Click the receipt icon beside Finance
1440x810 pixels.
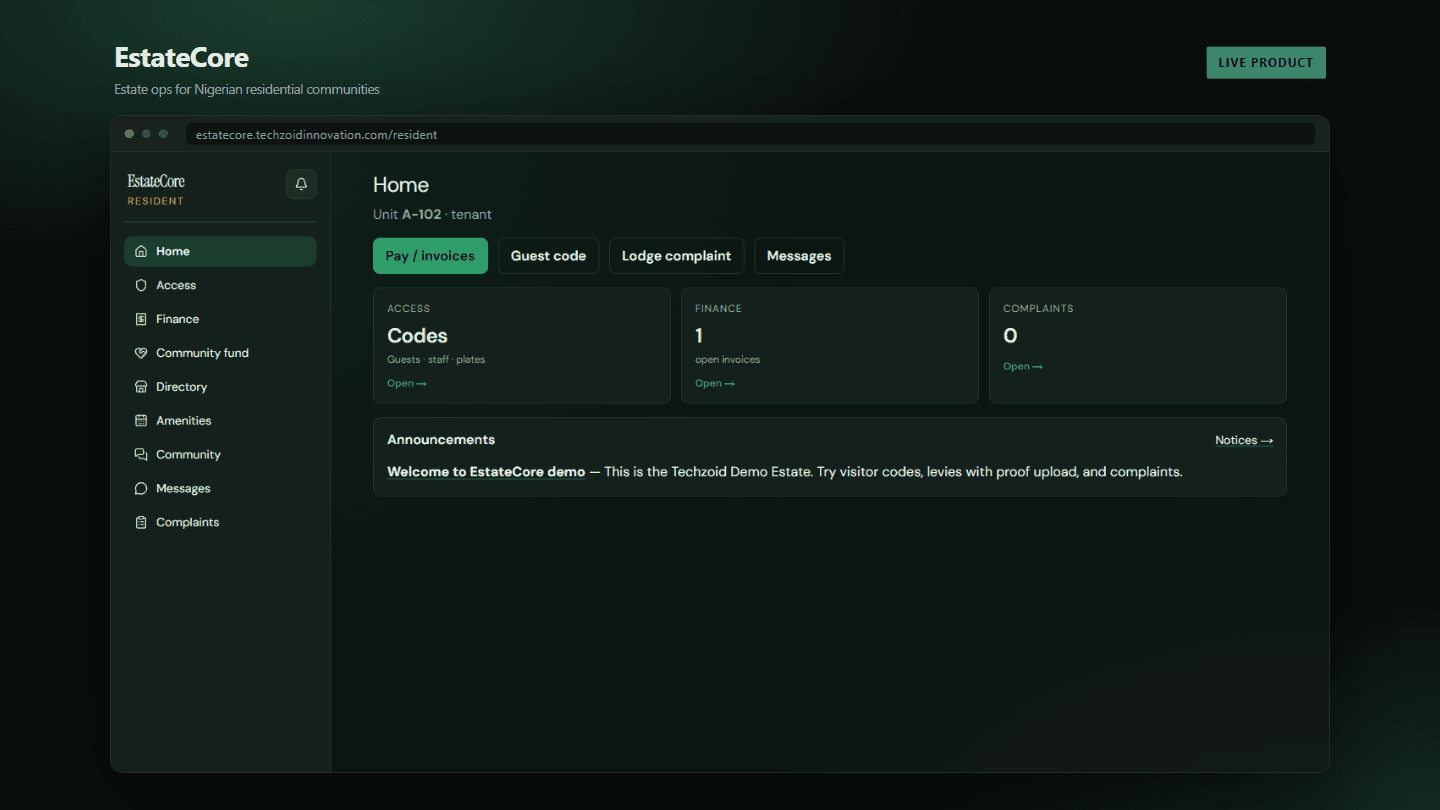[141, 319]
